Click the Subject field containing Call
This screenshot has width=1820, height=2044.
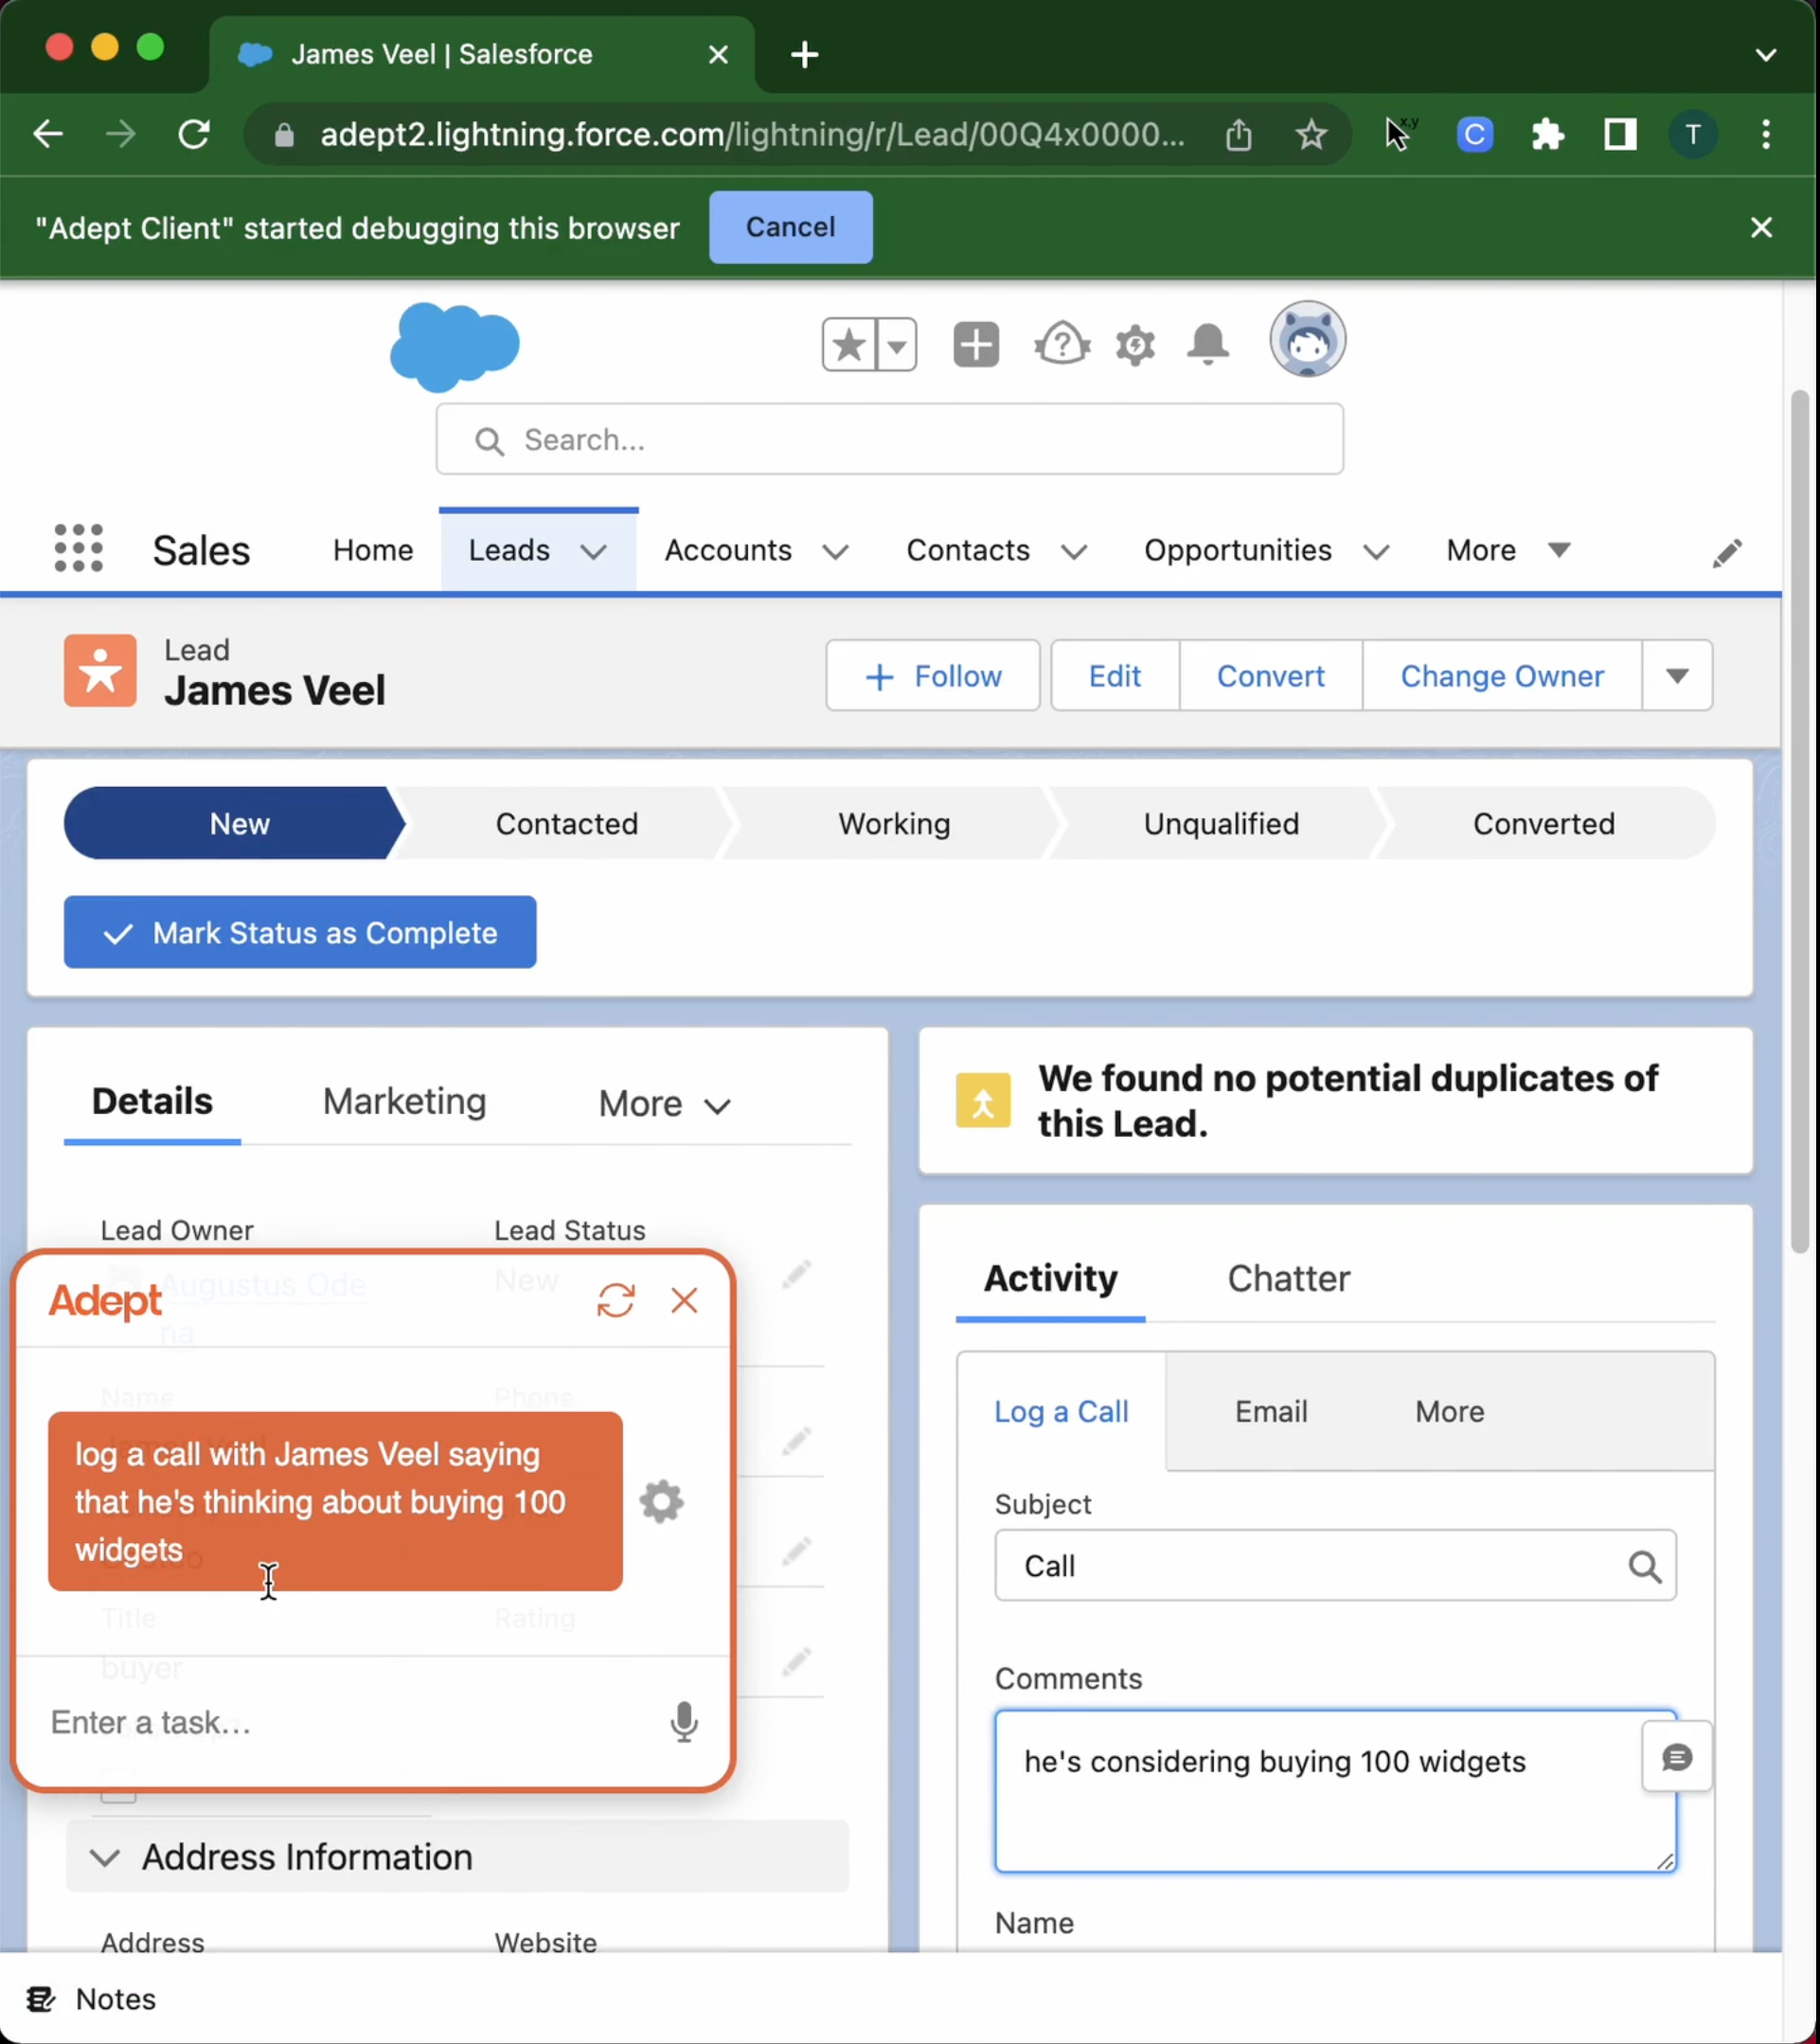1335,1565
